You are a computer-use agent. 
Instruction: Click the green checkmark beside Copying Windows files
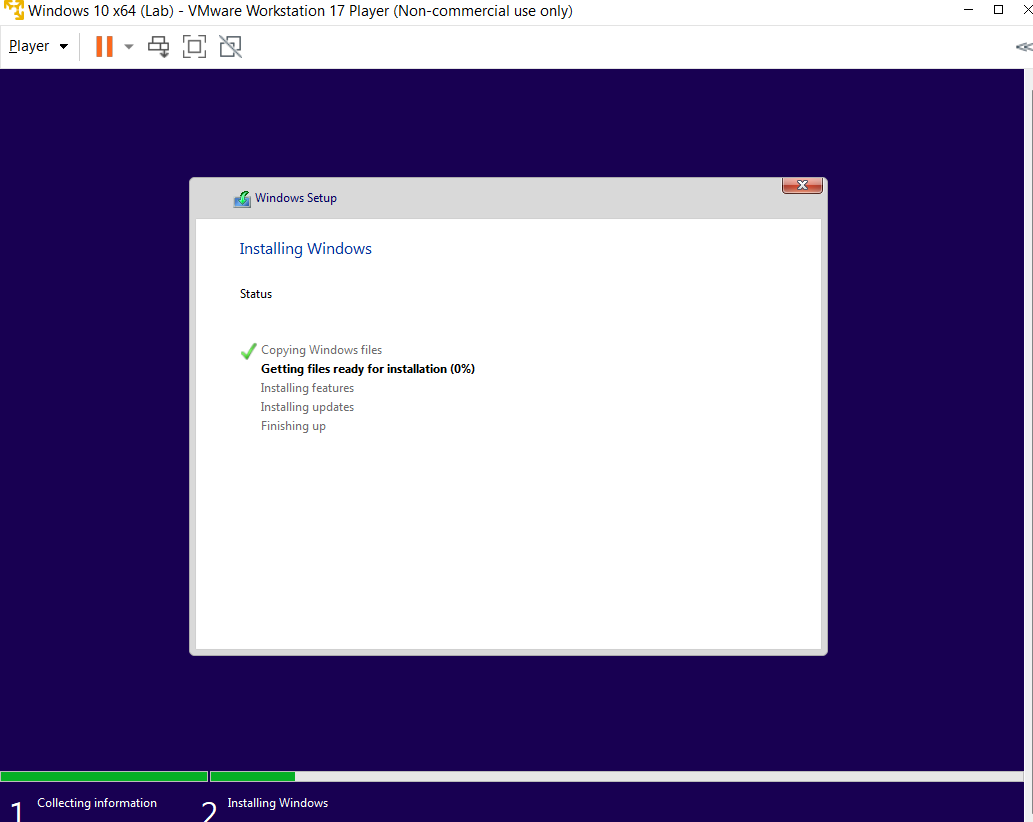[248, 351]
